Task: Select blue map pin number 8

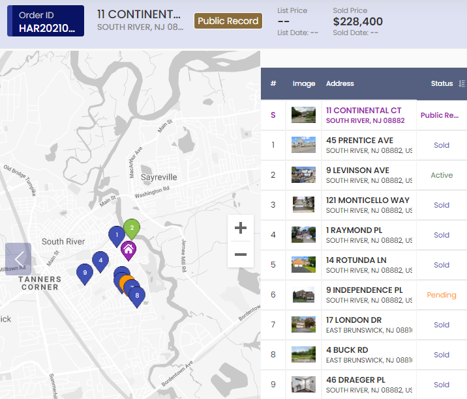Action: pos(137,297)
